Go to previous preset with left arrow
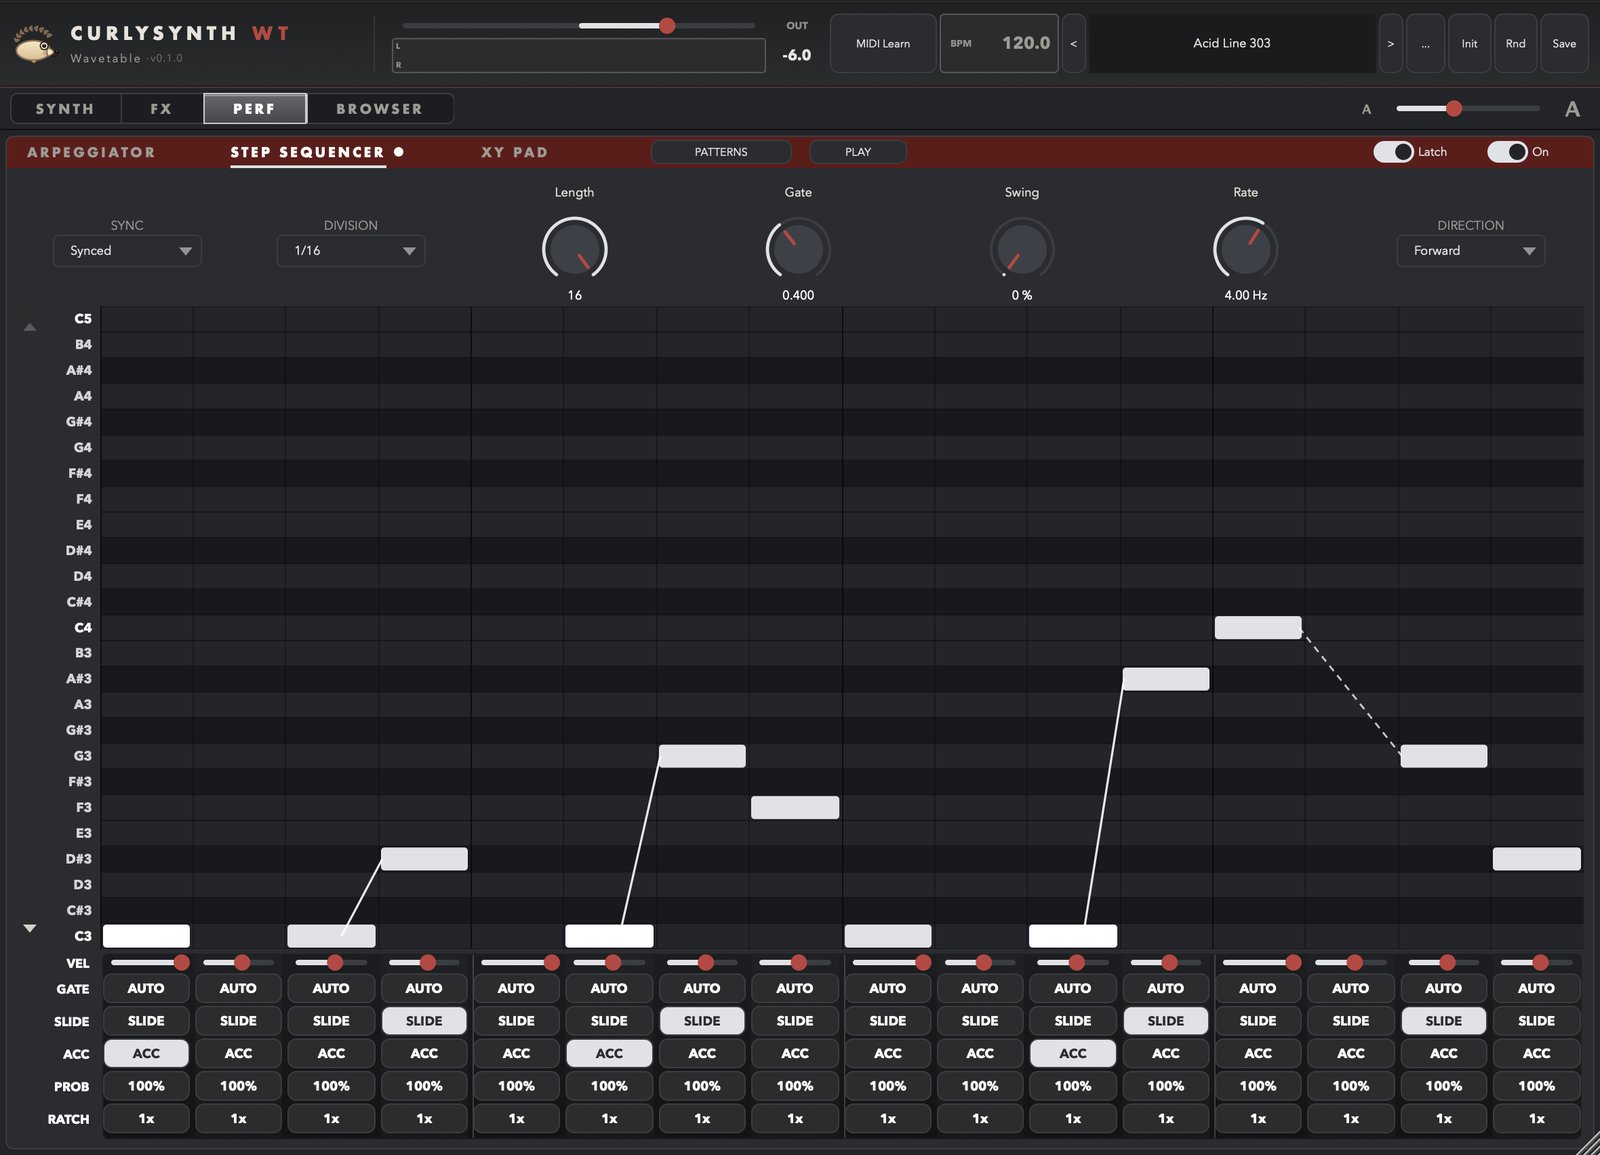This screenshot has width=1600, height=1155. [1073, 44]
